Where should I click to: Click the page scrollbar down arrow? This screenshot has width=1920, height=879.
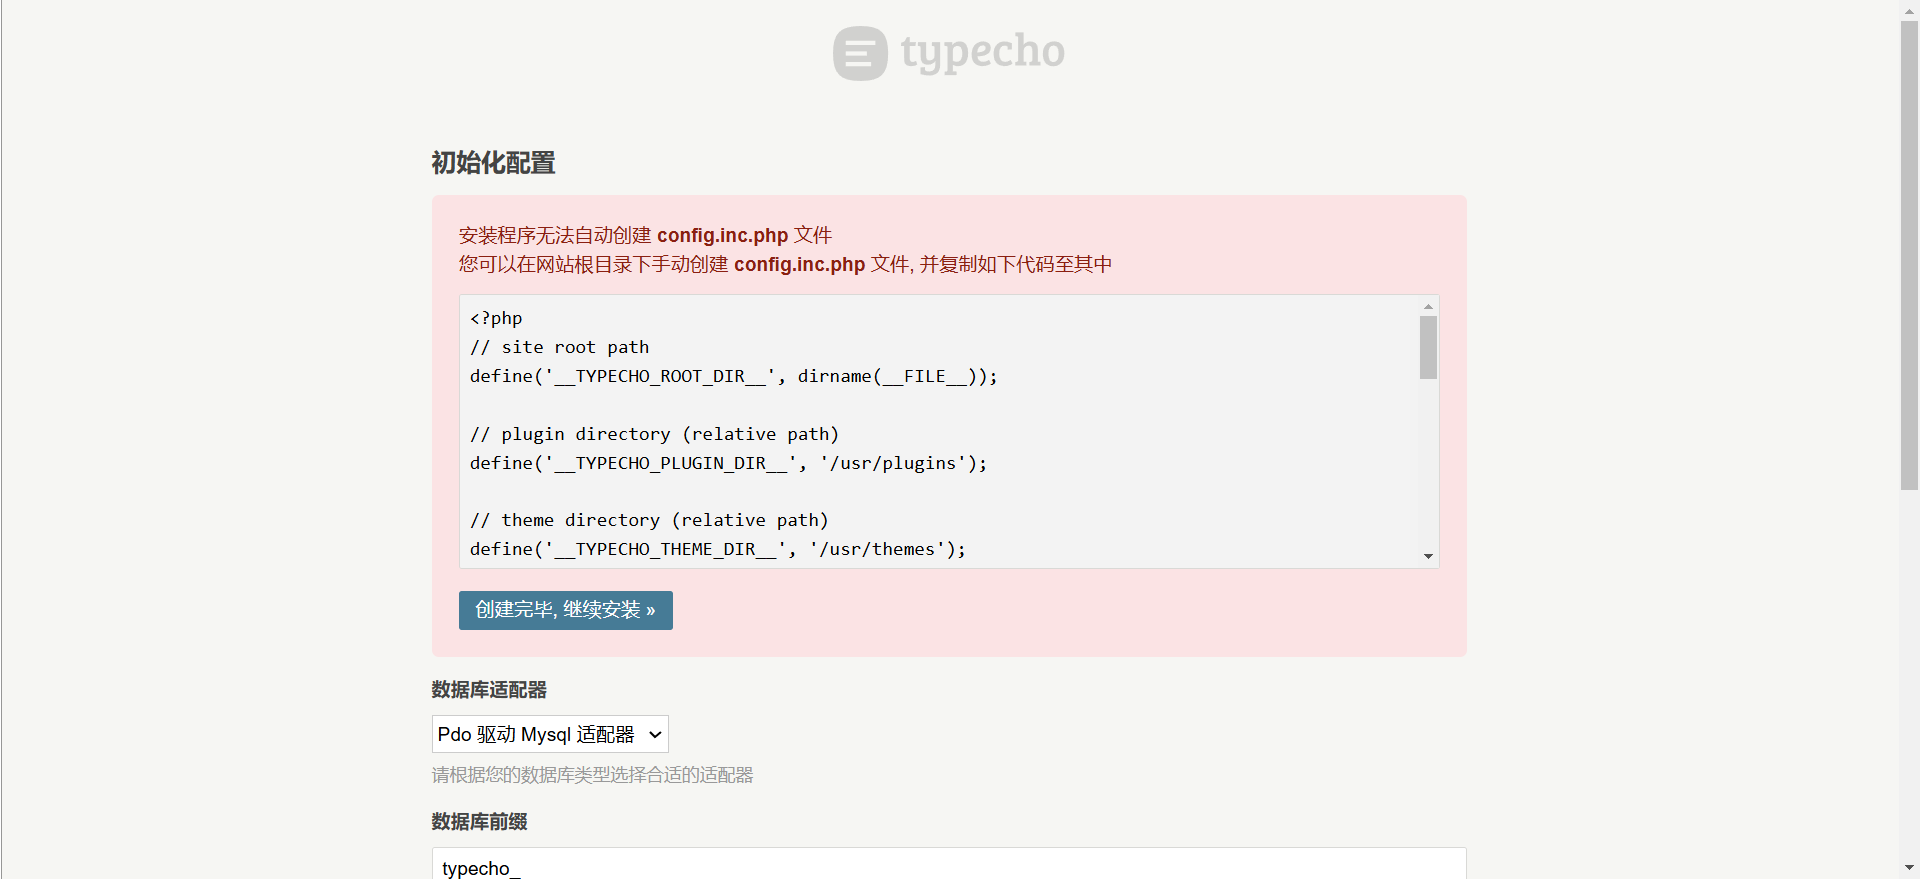[x=1909, y=868]
